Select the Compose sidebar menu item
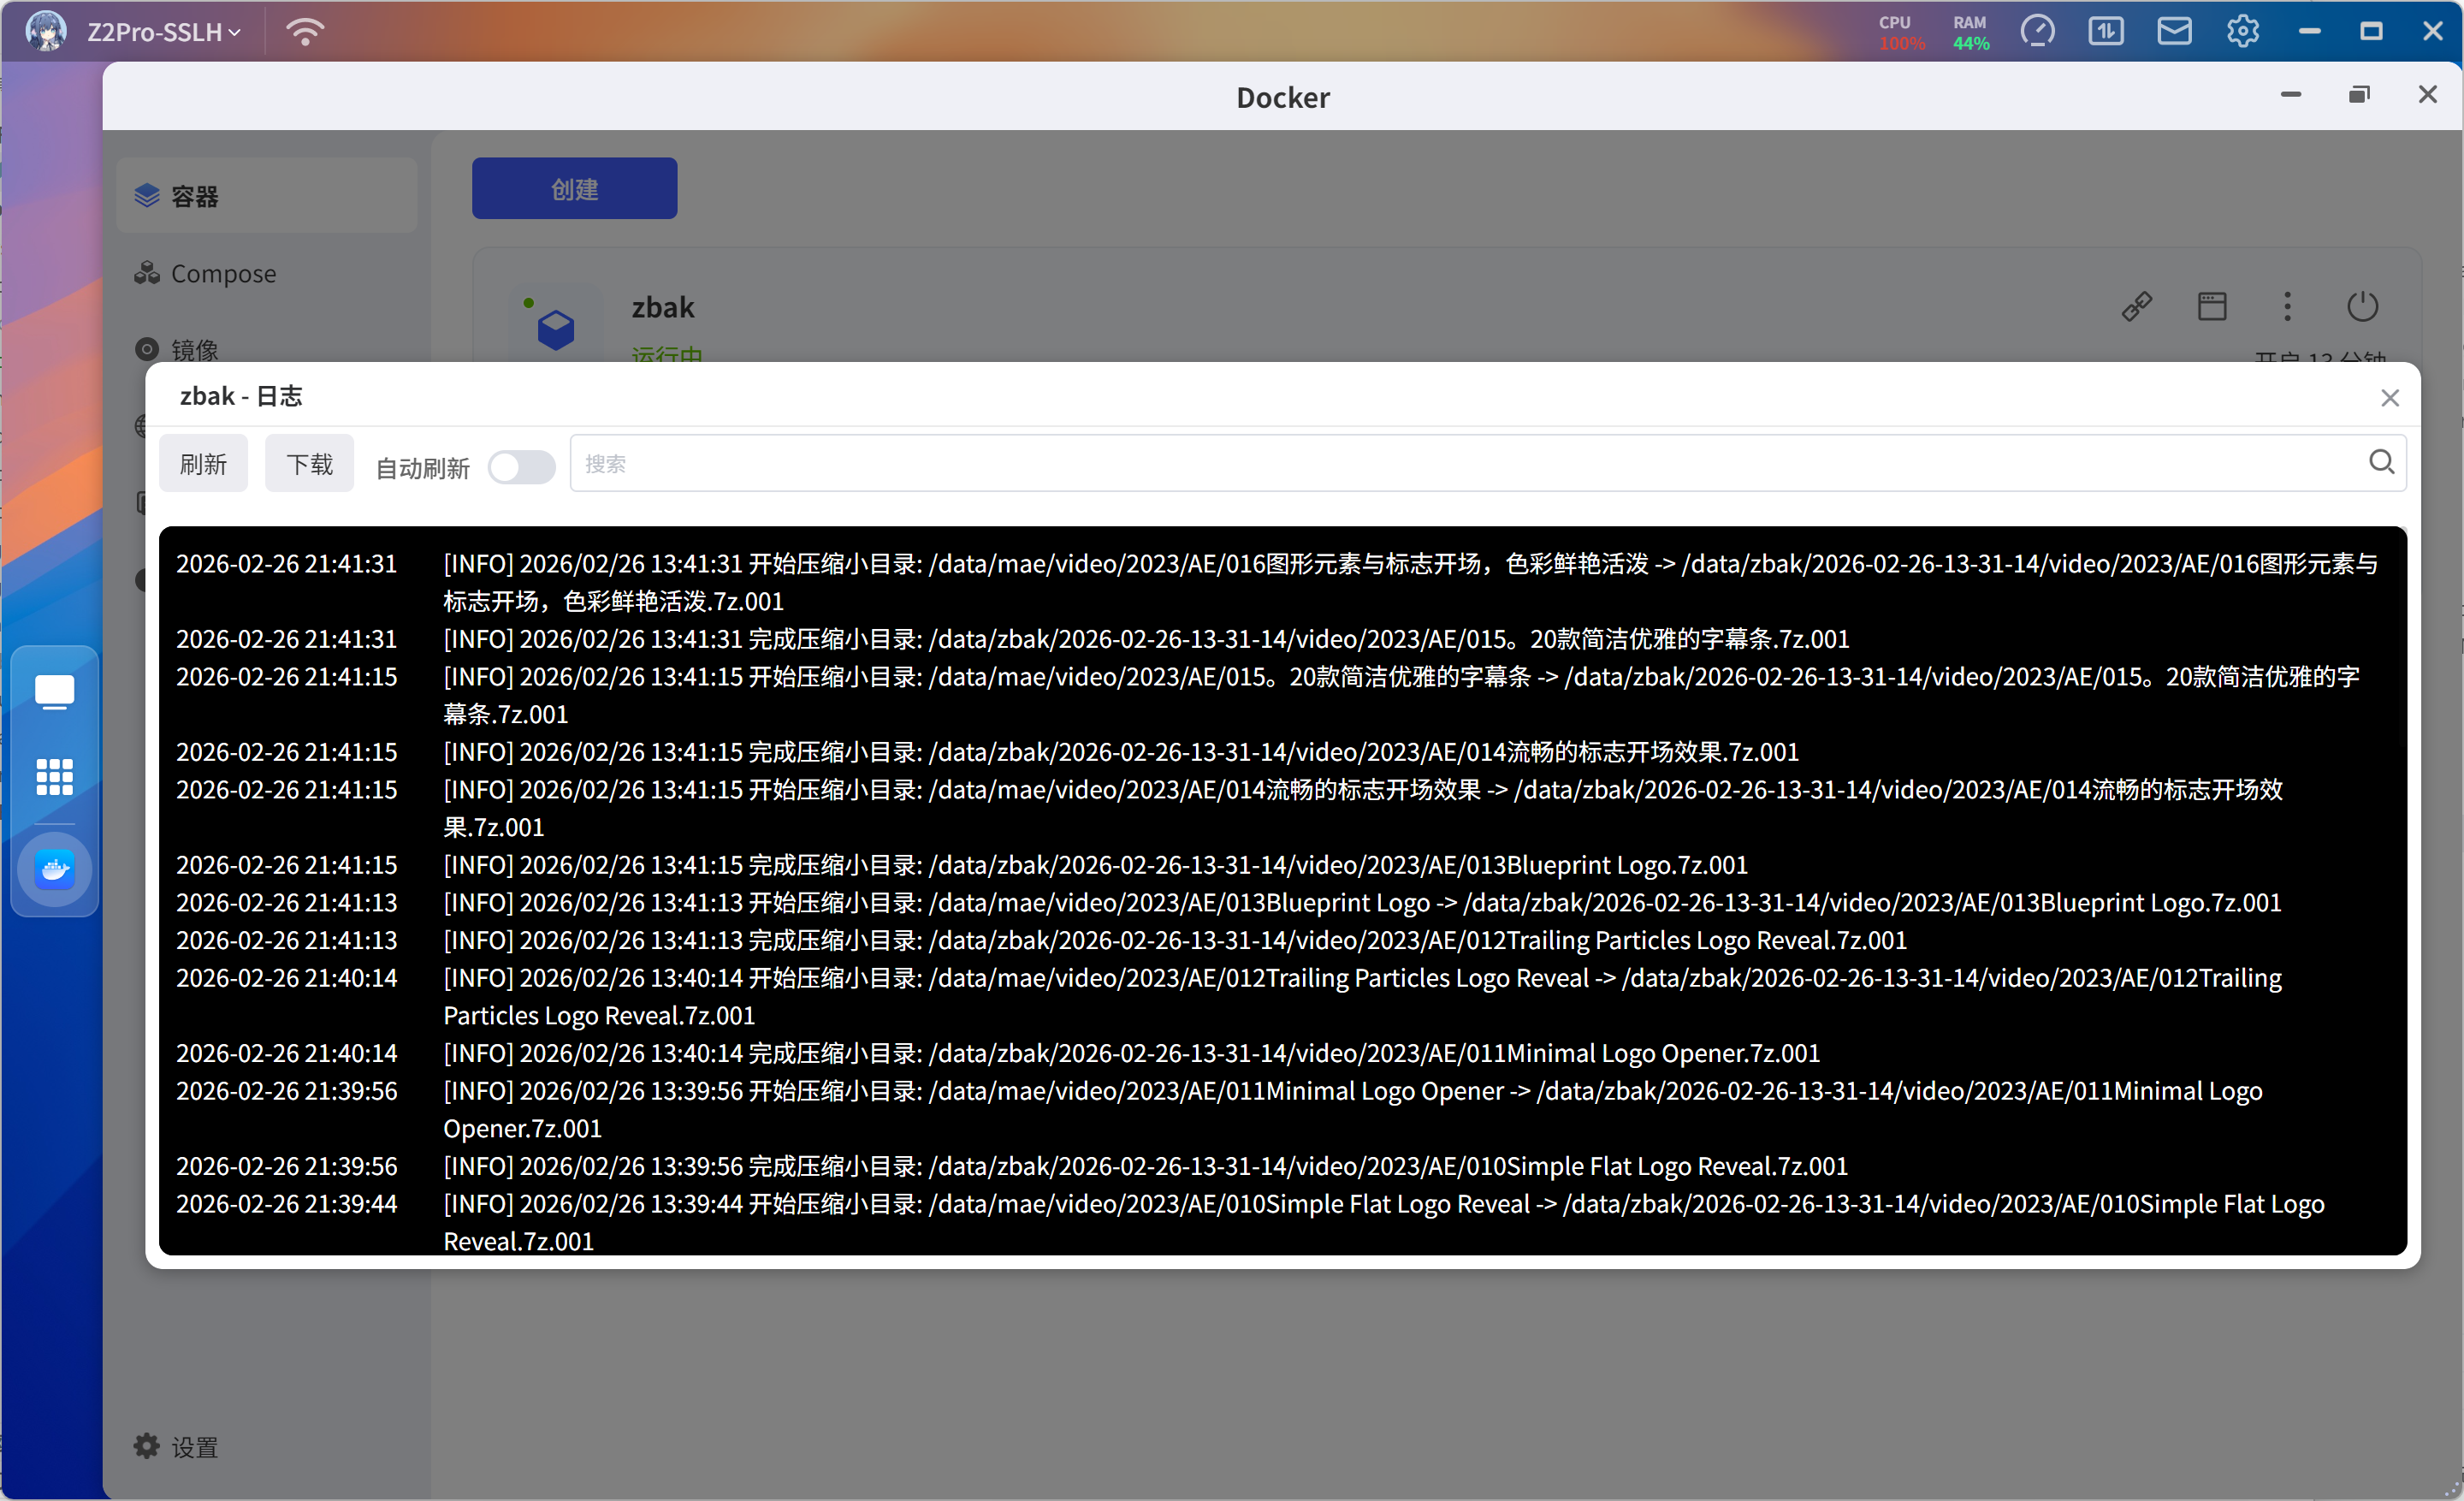Viewport: 2464px width, 1501px height. [x=223, y=273]
